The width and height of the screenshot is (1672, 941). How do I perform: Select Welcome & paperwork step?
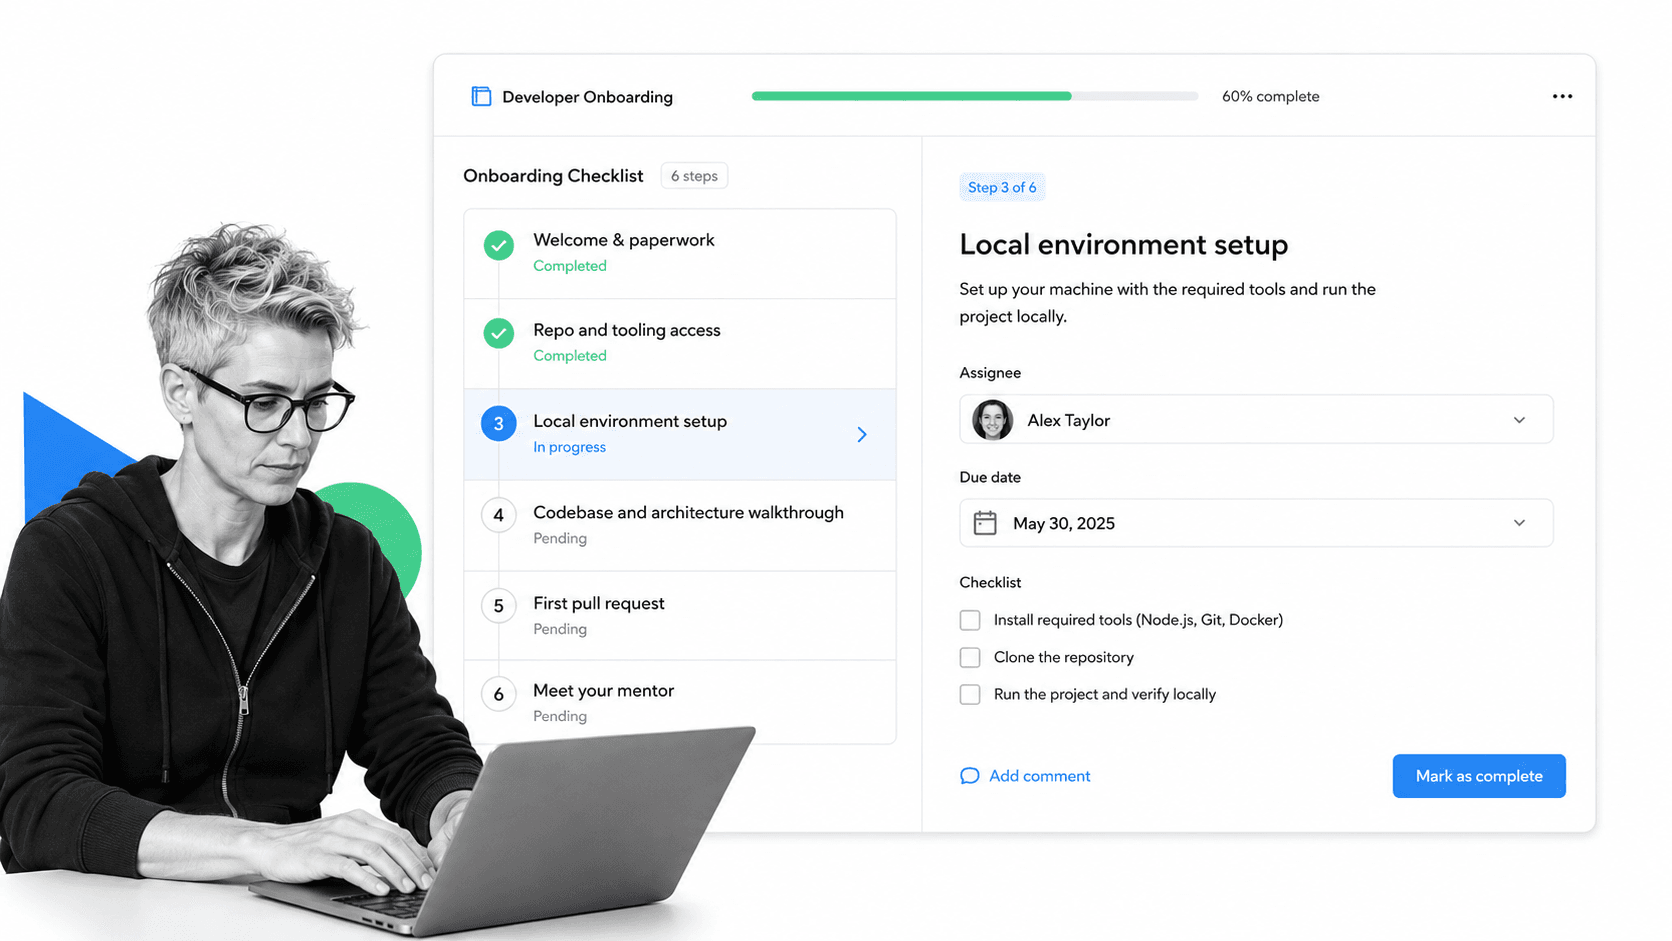coord(680,254)
